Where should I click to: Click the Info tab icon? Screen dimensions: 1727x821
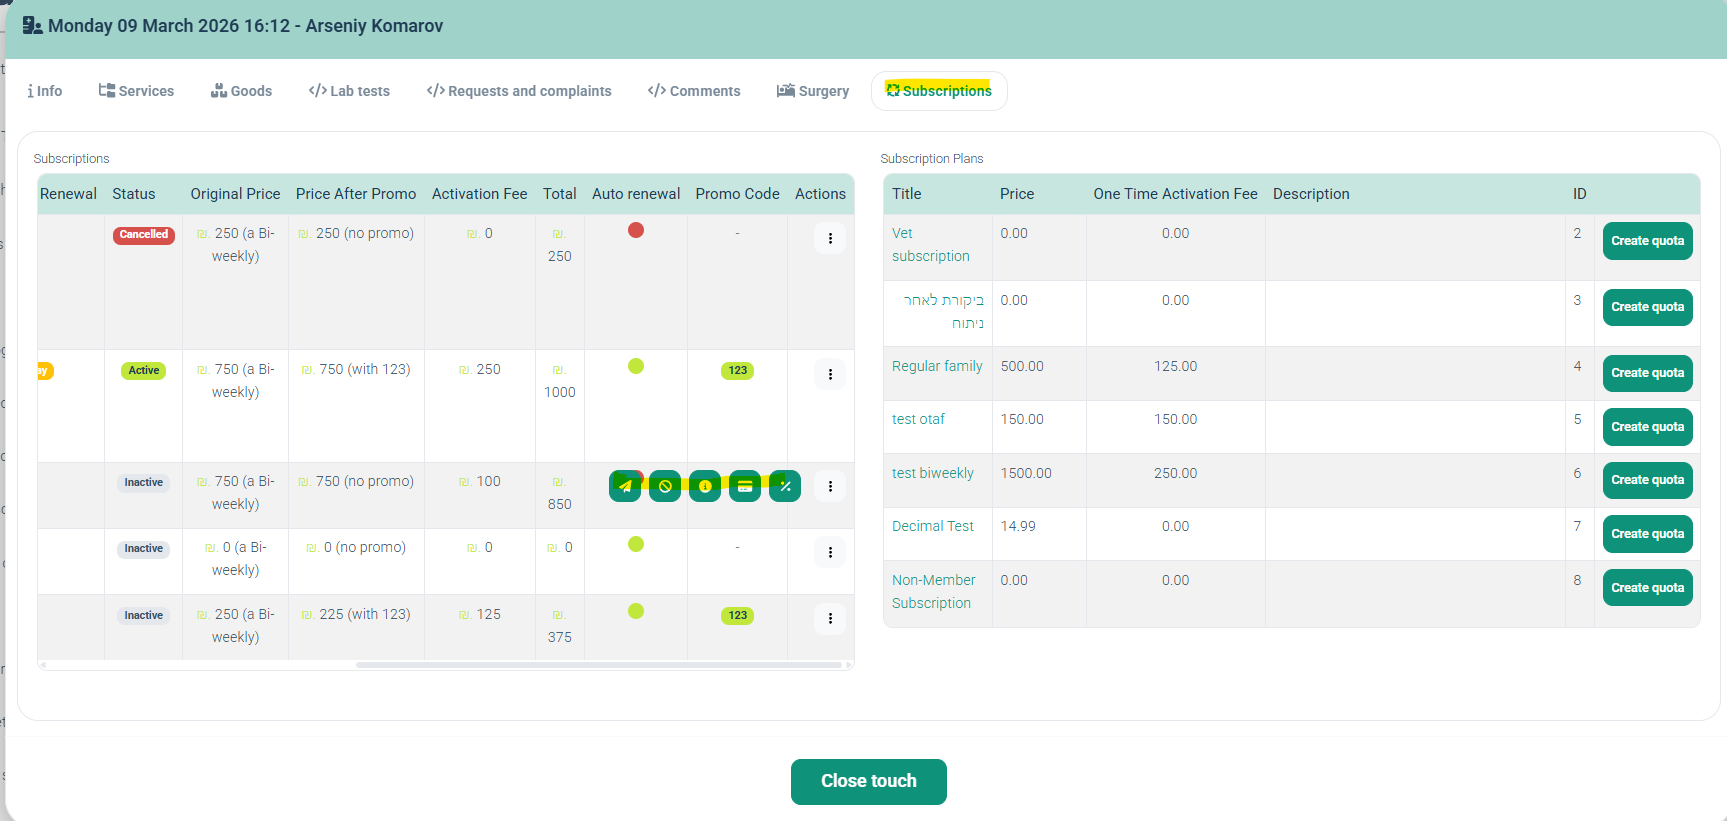pos(31,91)
